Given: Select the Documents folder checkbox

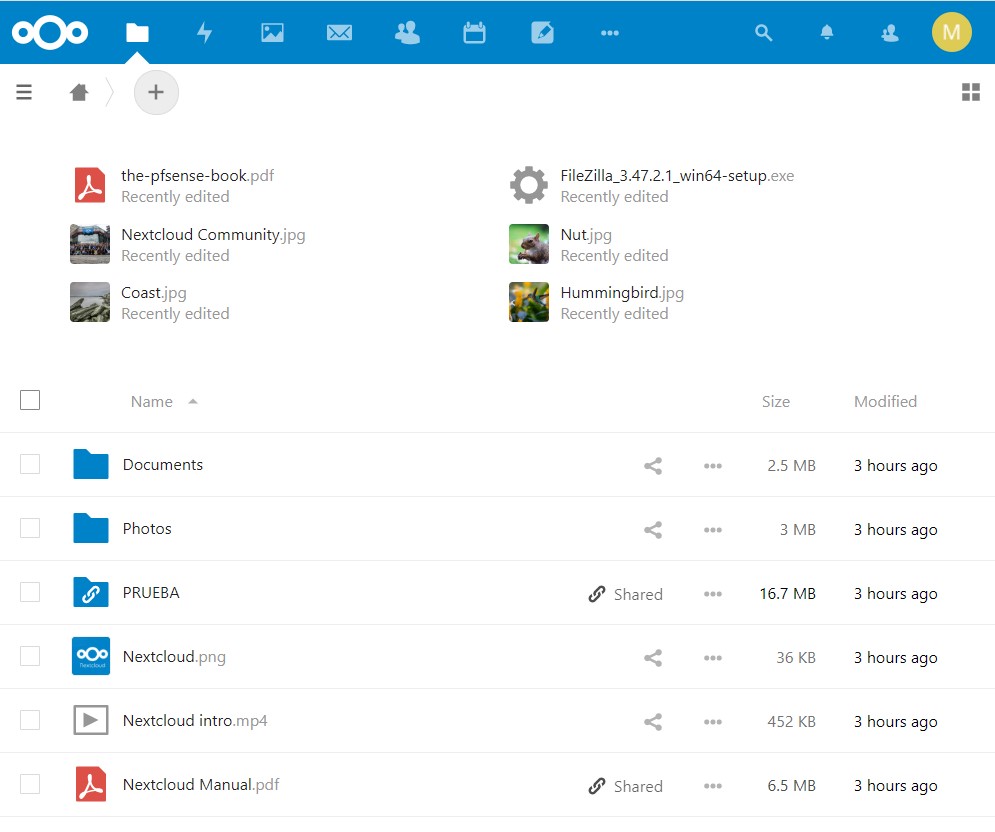Looking at the screenshot, I should coord(30,464).
